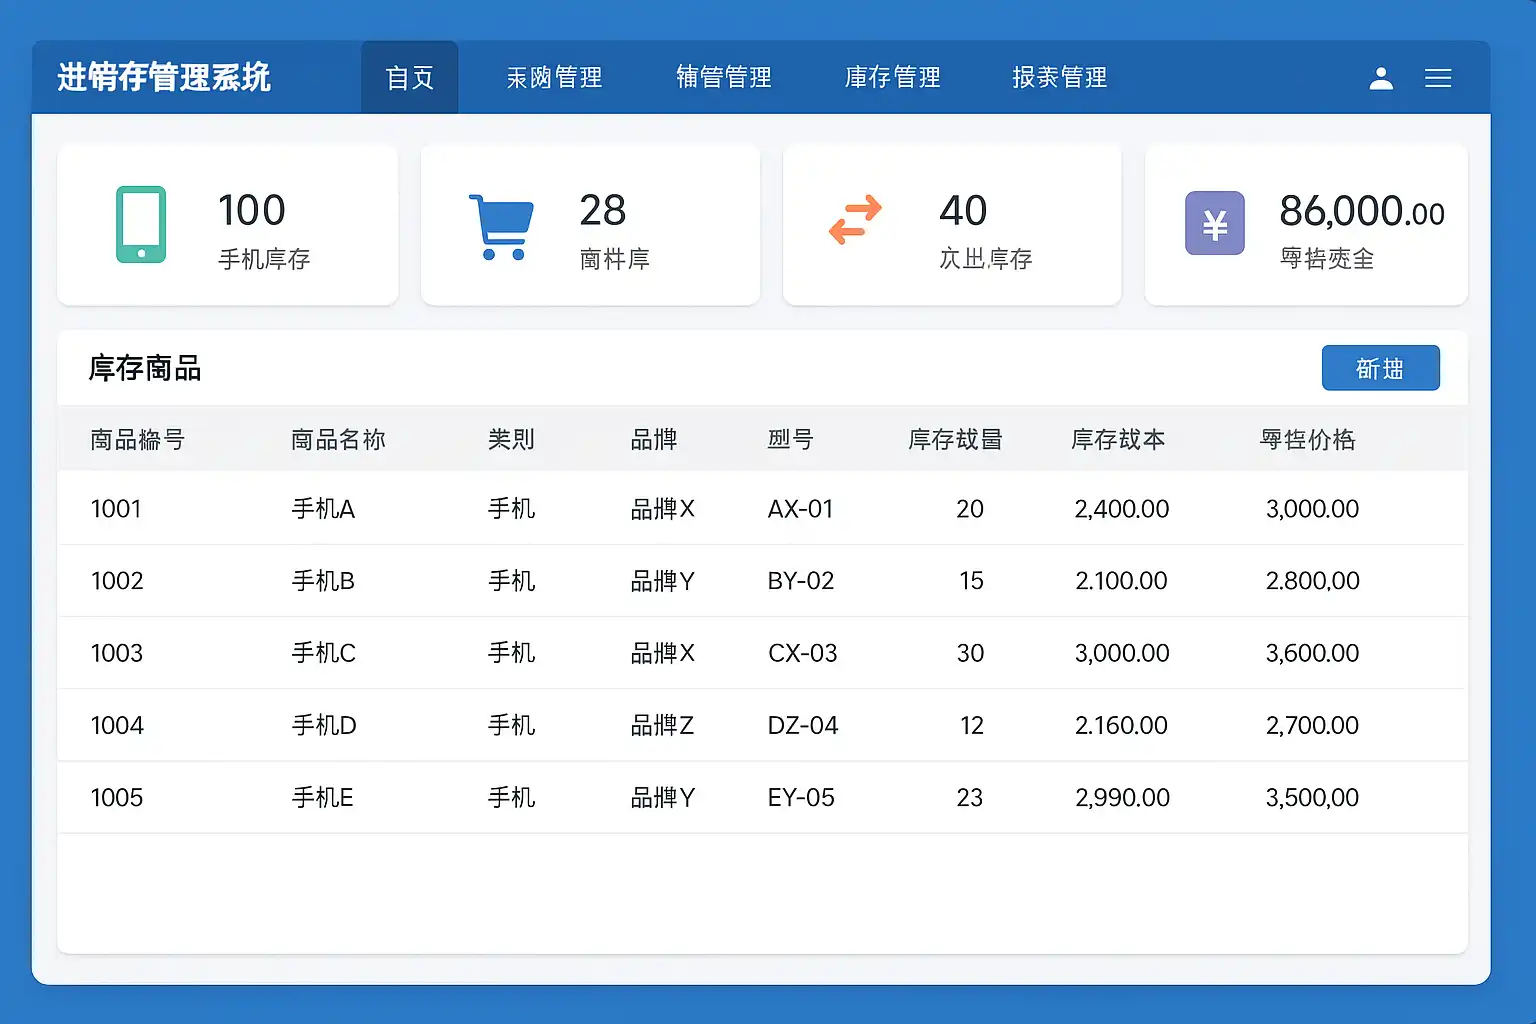Click the 86,000.00 amount card
The height and width of the screenshot is (1024, 1536).
pos(1306,225)
